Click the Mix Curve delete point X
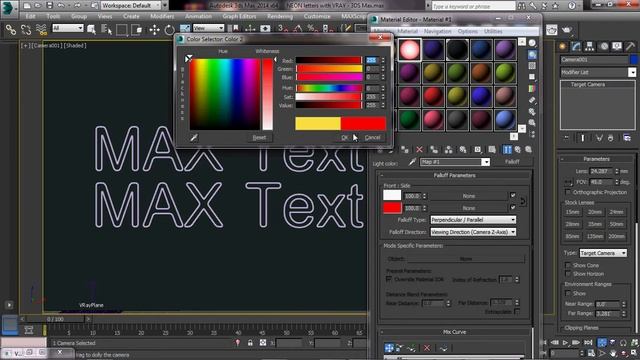 427,348
